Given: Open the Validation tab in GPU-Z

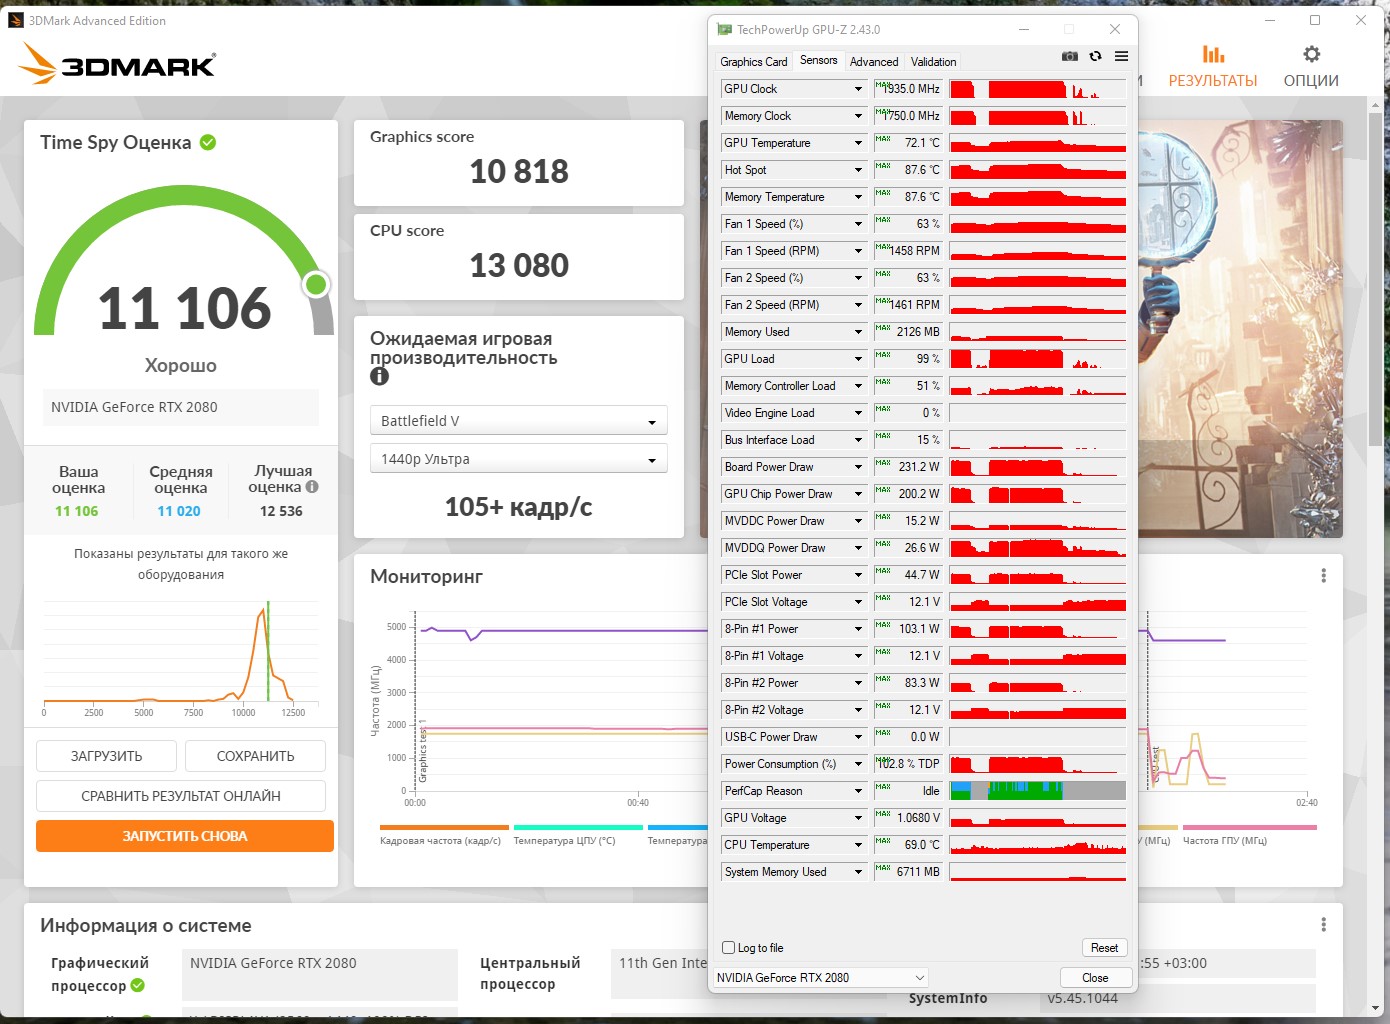Looking at the screenshot, I should [x=933, y=62].
